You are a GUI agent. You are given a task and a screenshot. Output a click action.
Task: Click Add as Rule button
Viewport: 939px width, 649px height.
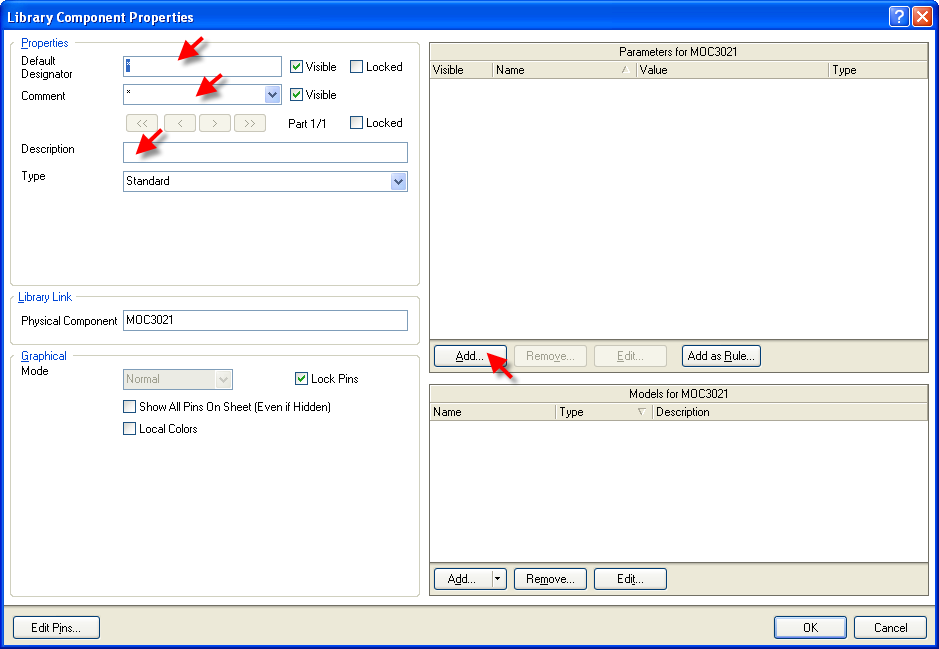tap(721, 356)
